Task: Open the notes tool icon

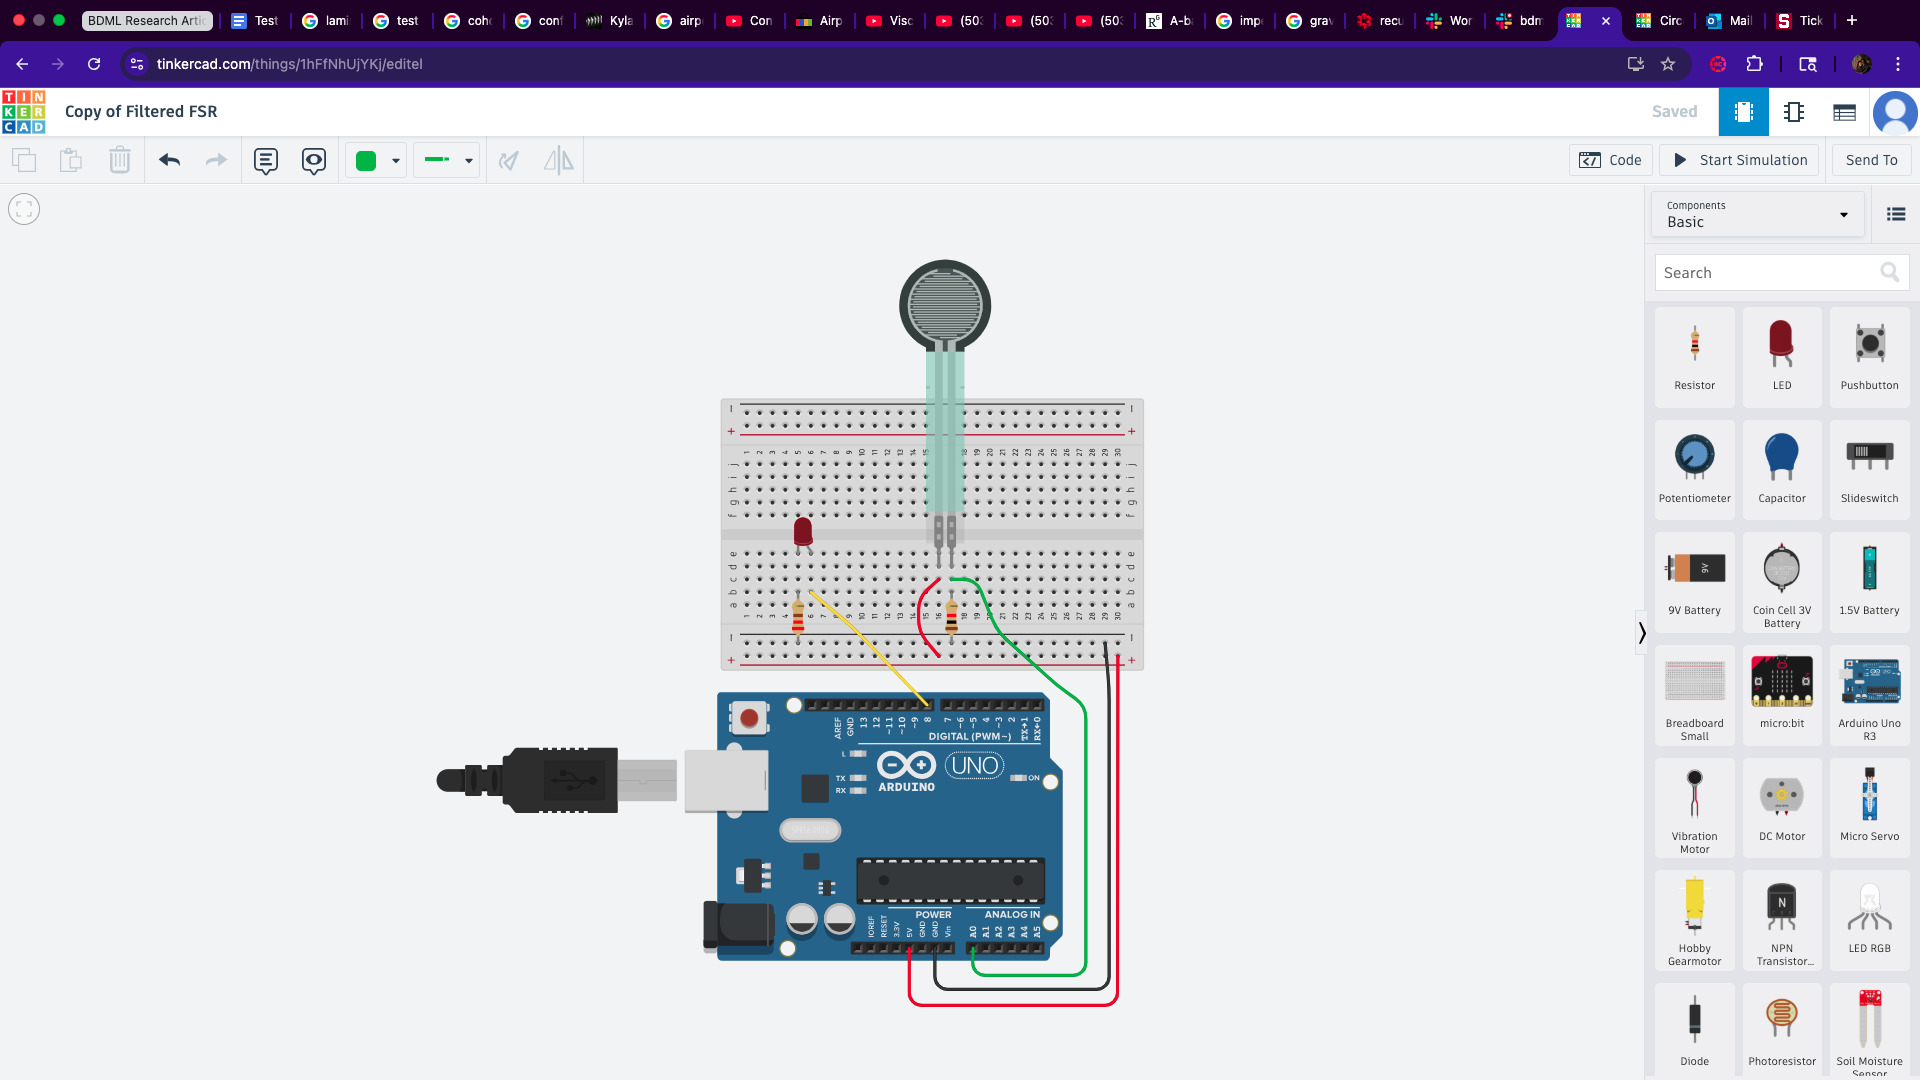Action: [265, 160]
